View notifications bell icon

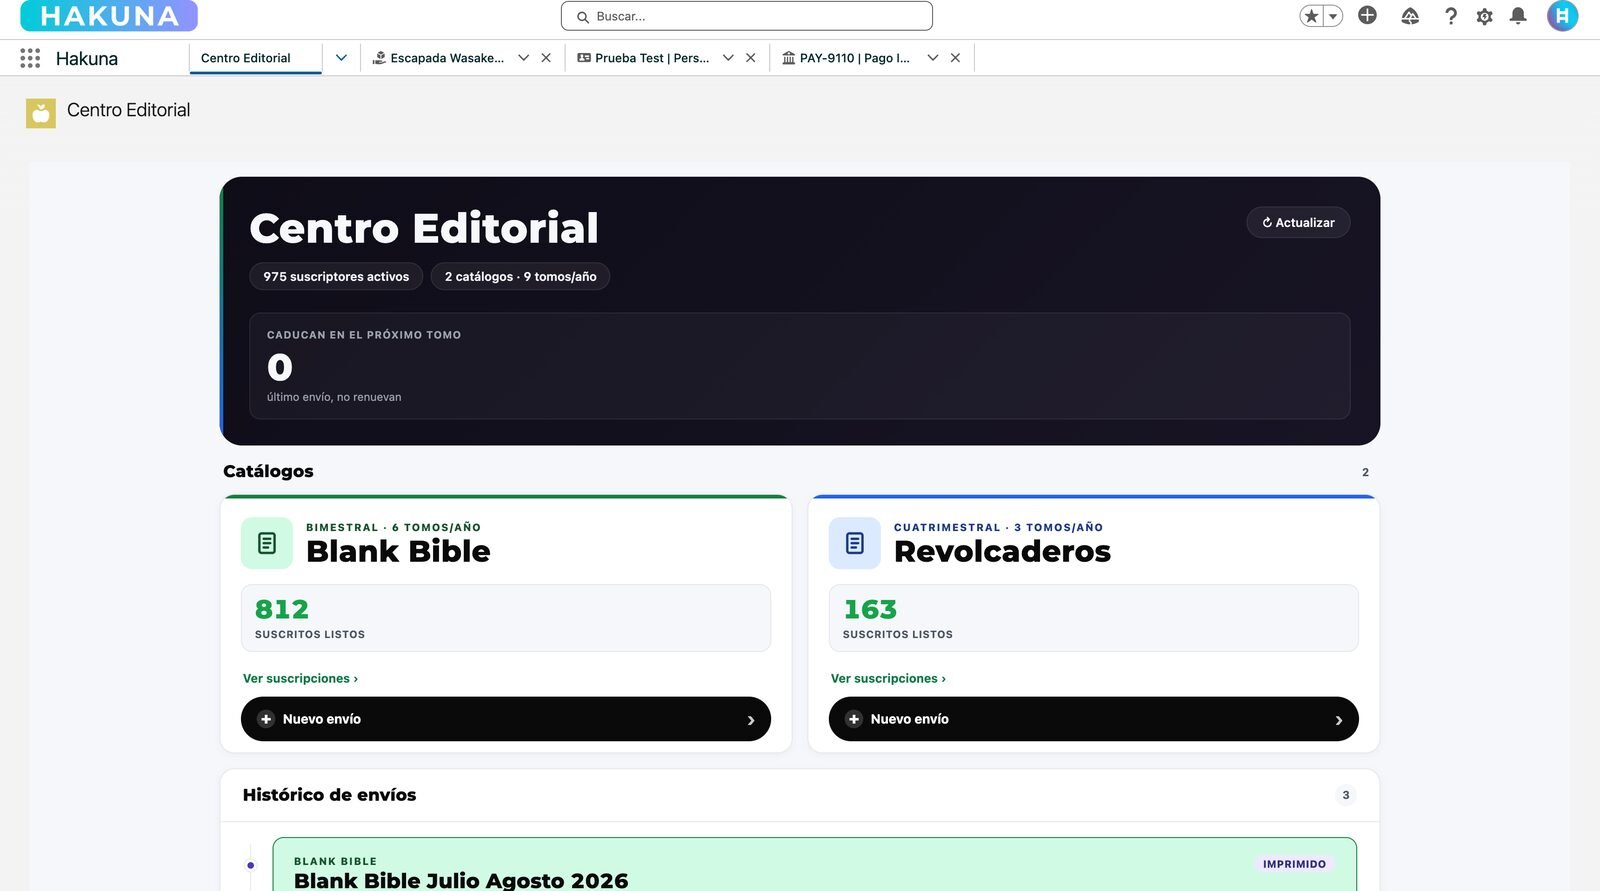pos(1518,16)
